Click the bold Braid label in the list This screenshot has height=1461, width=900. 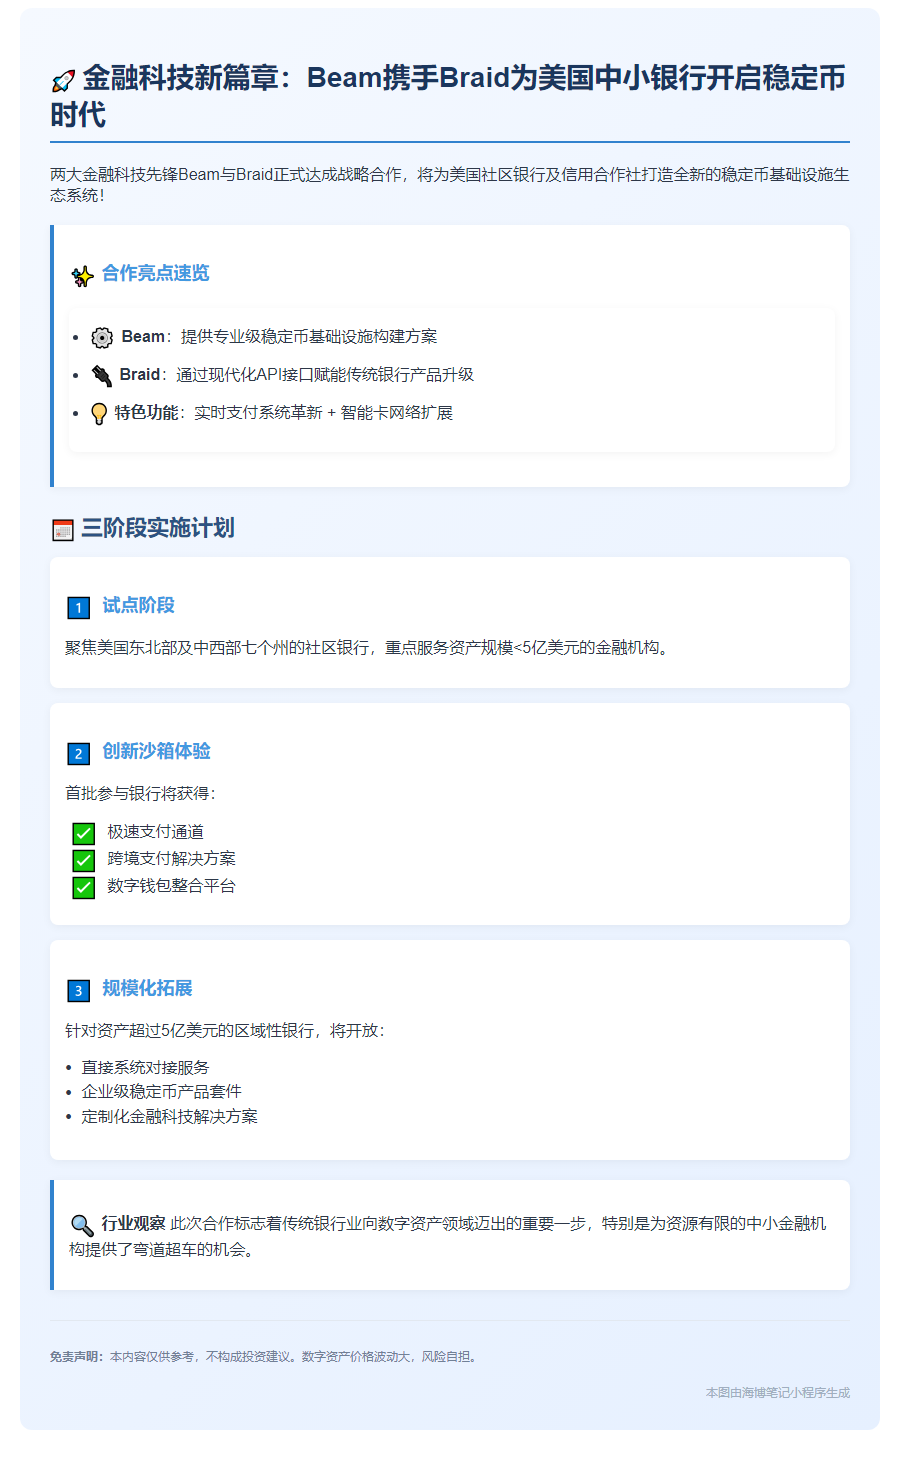tap(140, 375)
